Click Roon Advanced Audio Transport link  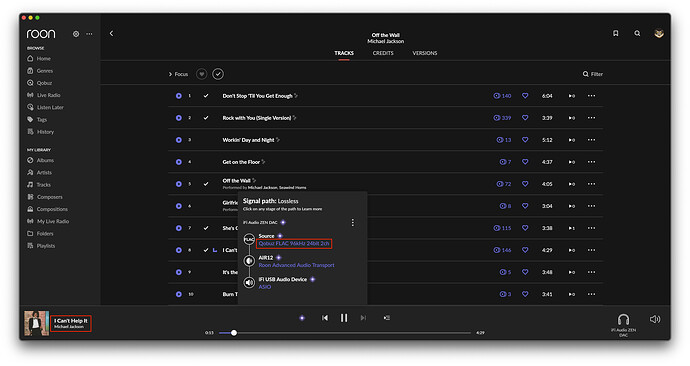pos(297,265)
